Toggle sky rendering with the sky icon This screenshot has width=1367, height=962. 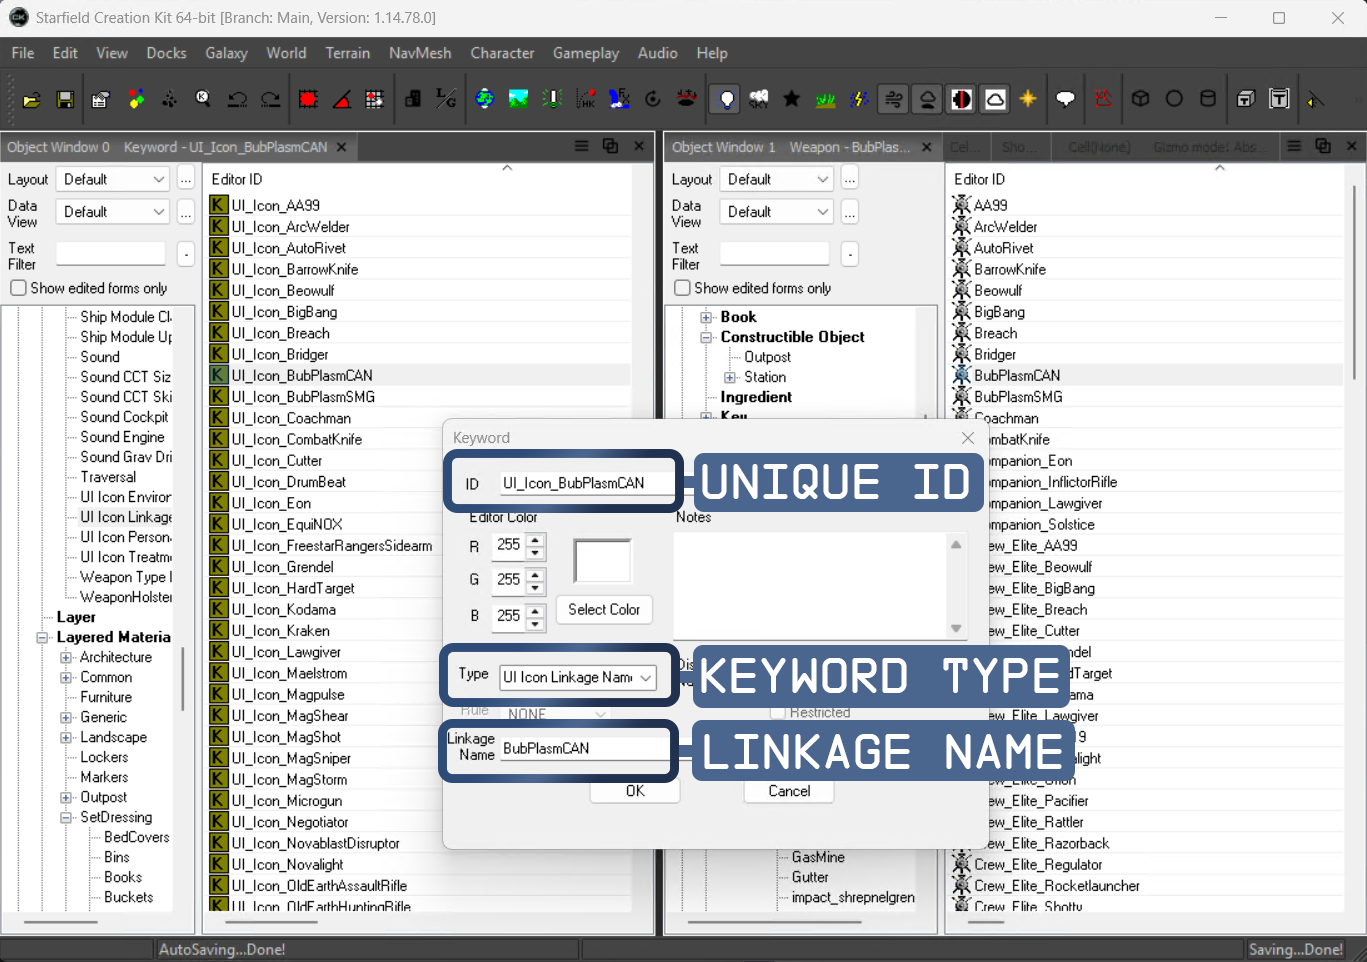(x=758, y=99)
